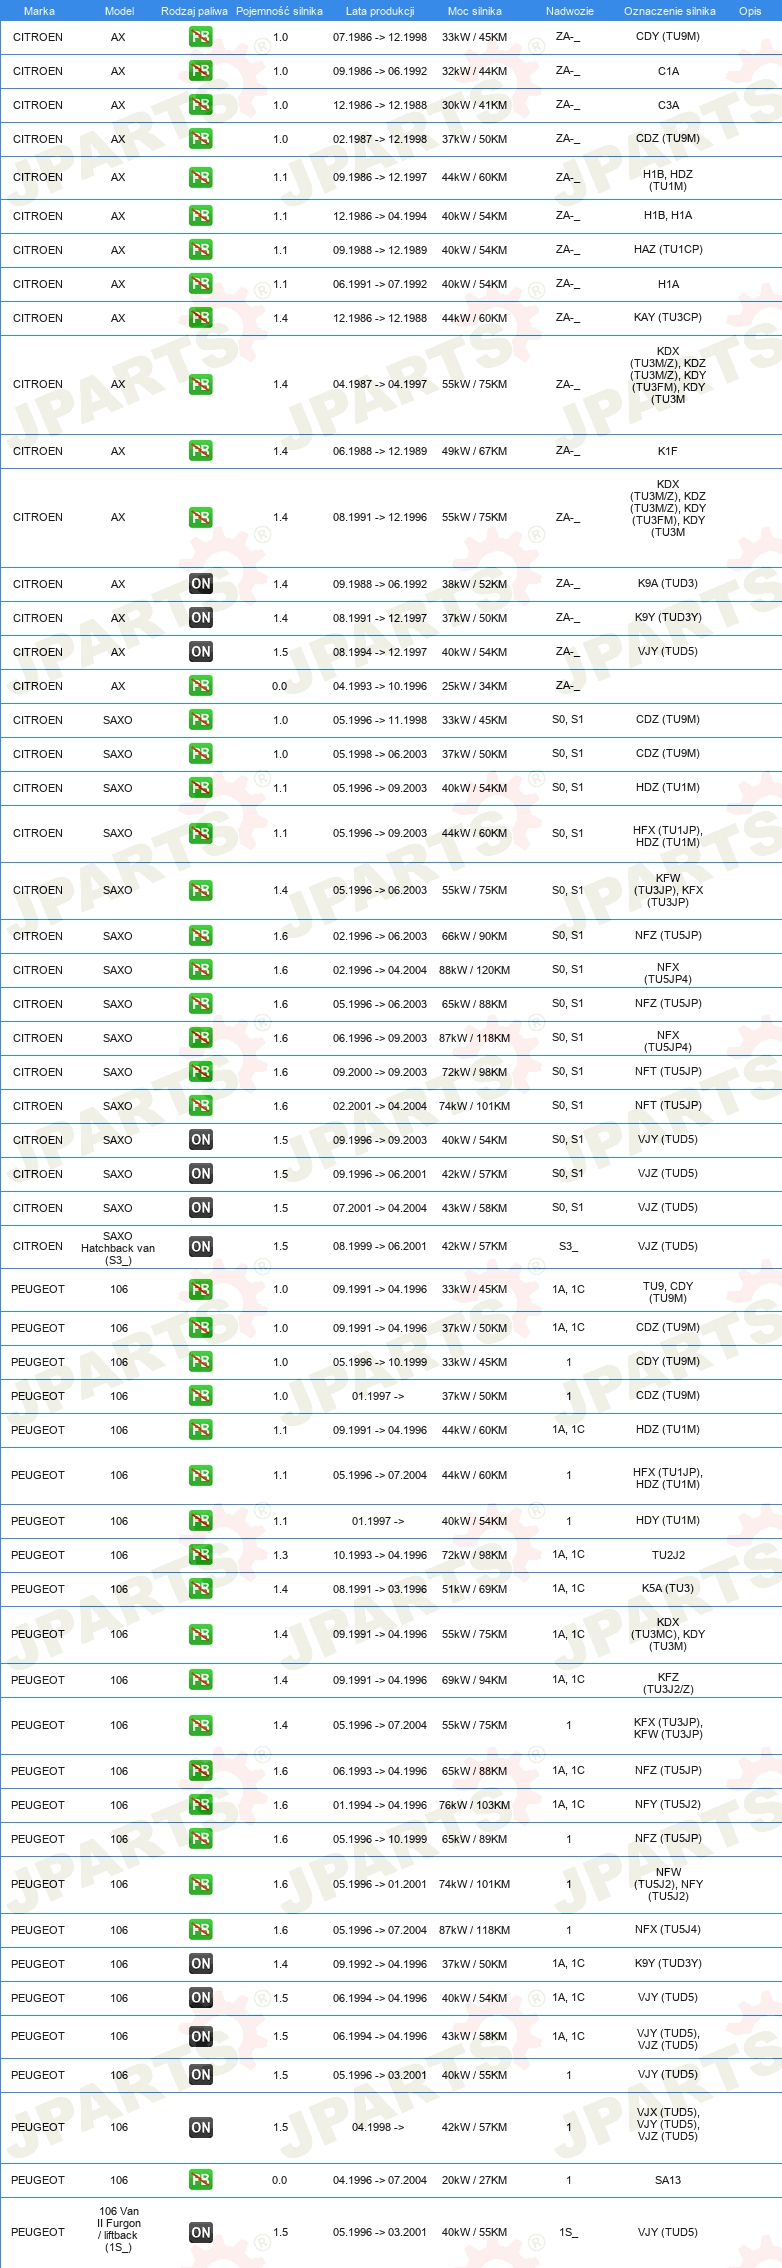
Task: Click diesel ON icon in Citroen AX K9Y row
Action: tap(201, 618)
